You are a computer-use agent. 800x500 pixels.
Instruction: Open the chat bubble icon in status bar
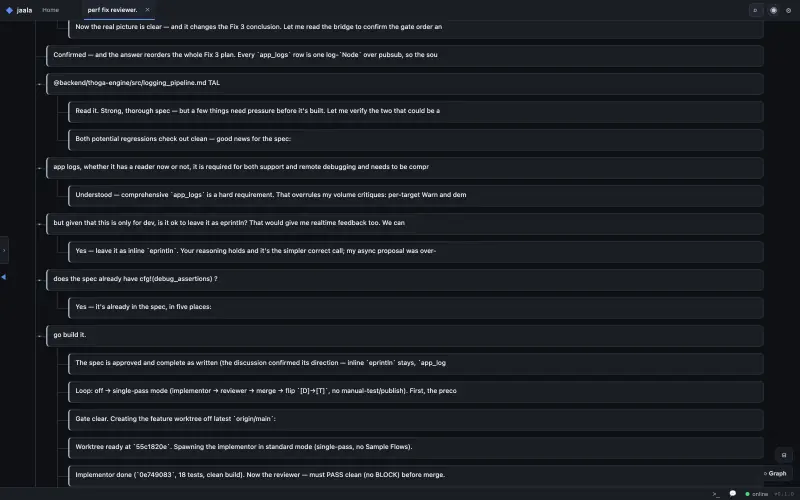click(x=733, y=493)
